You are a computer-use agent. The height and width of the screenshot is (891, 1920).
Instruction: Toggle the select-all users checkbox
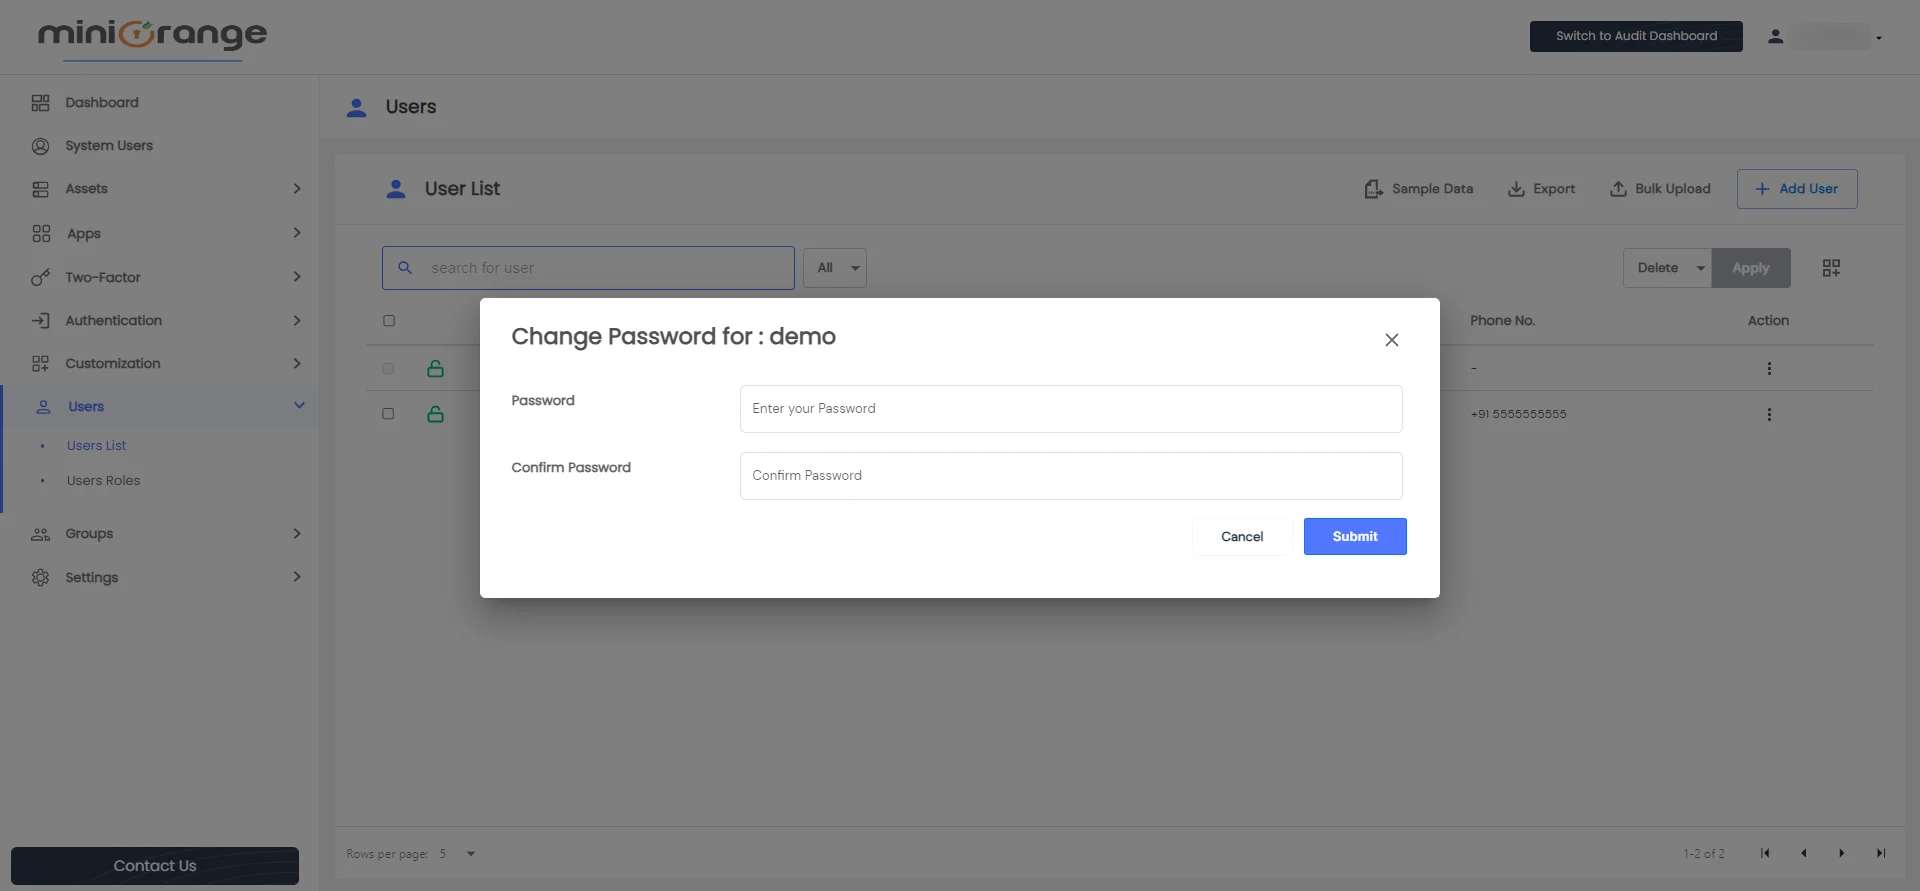(389, 321)
